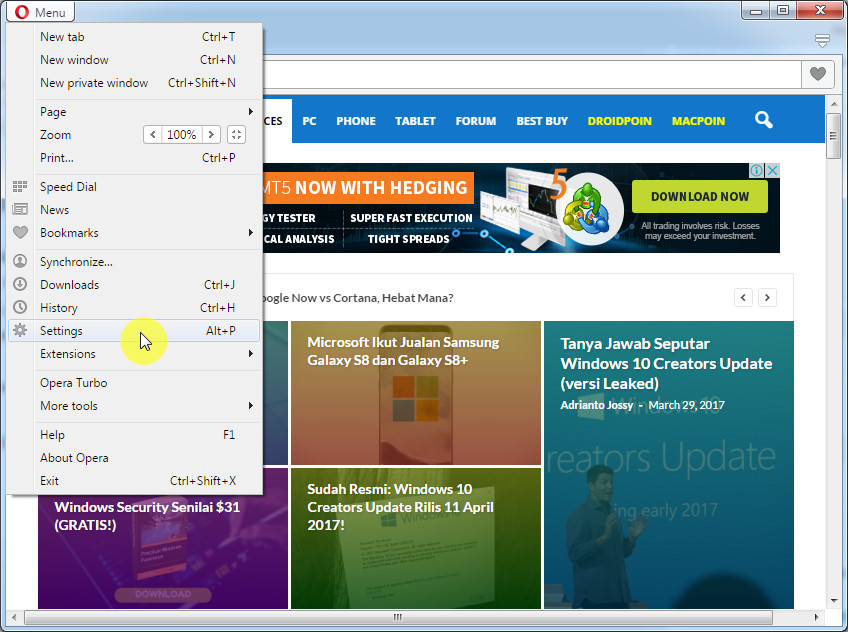Click the Bookmarks heart icon in menu

pos(20,232)
